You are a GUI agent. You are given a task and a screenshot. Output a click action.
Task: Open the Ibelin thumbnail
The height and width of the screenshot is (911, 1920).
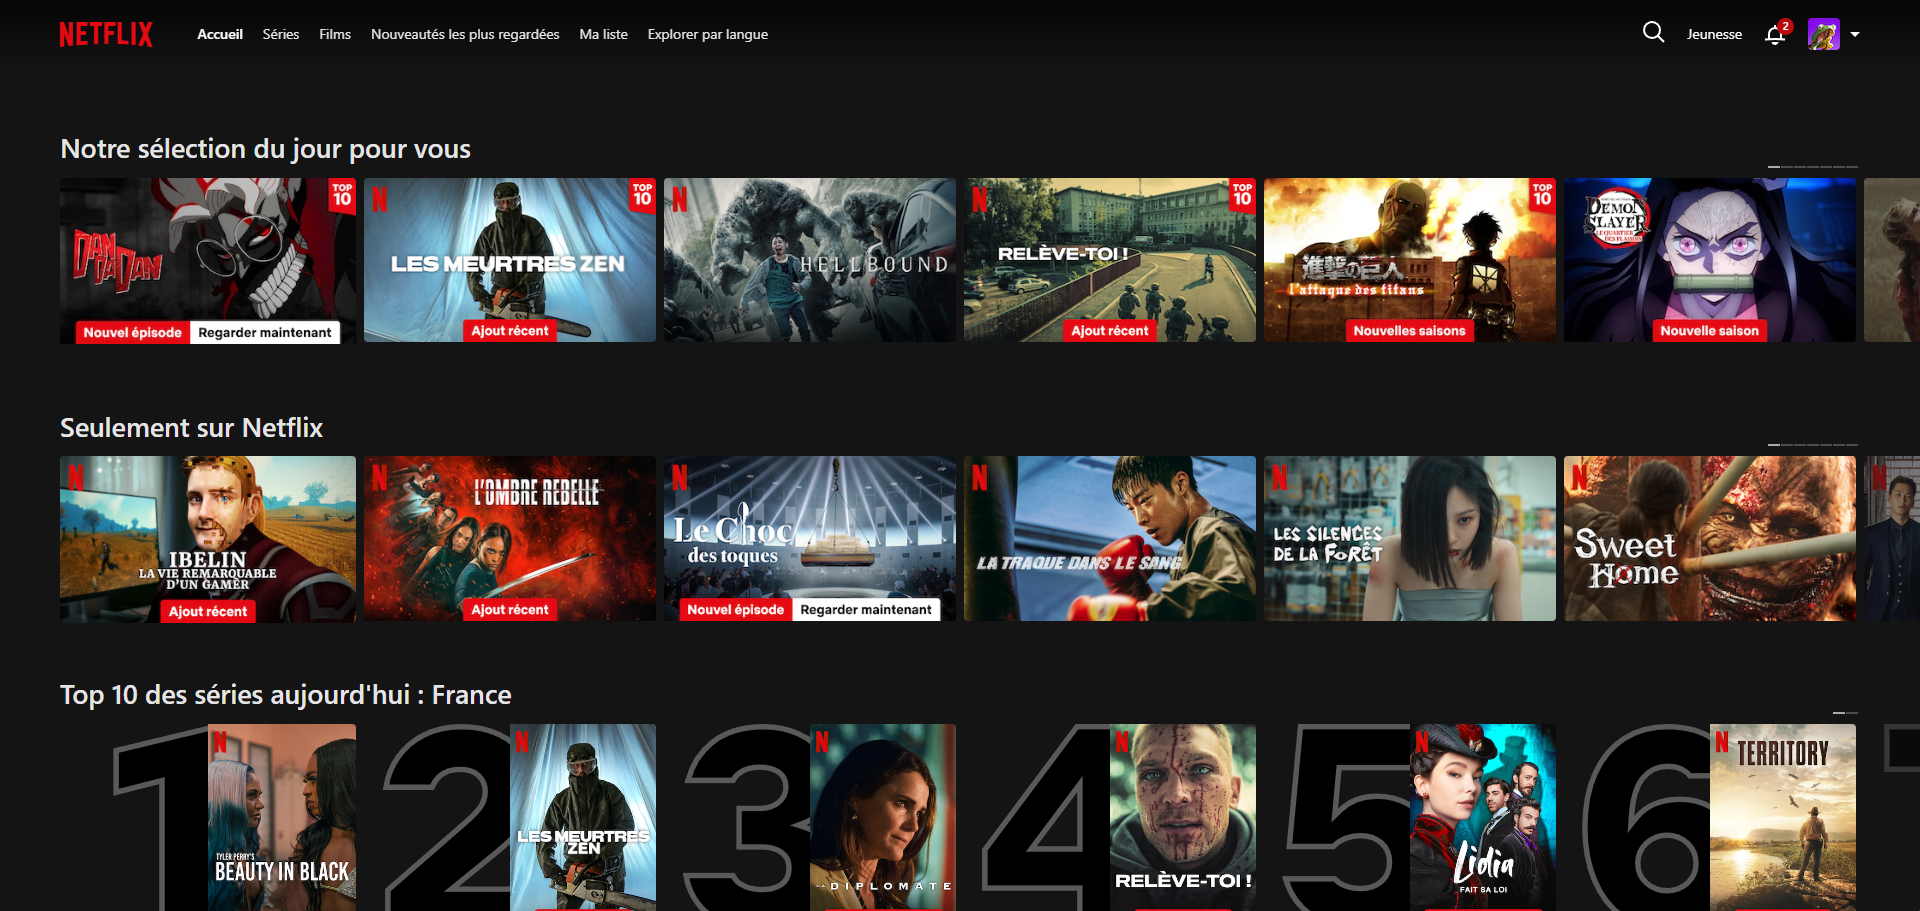pos(208,539)
